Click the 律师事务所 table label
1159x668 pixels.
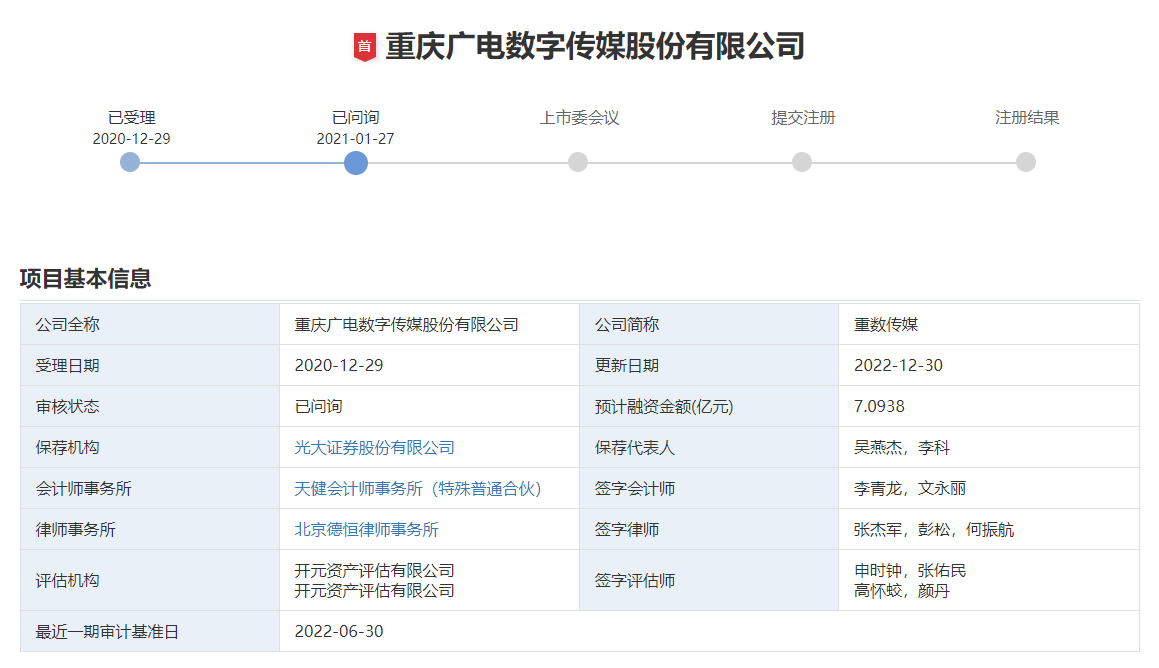pyautogui.click(x=75, y=530)
